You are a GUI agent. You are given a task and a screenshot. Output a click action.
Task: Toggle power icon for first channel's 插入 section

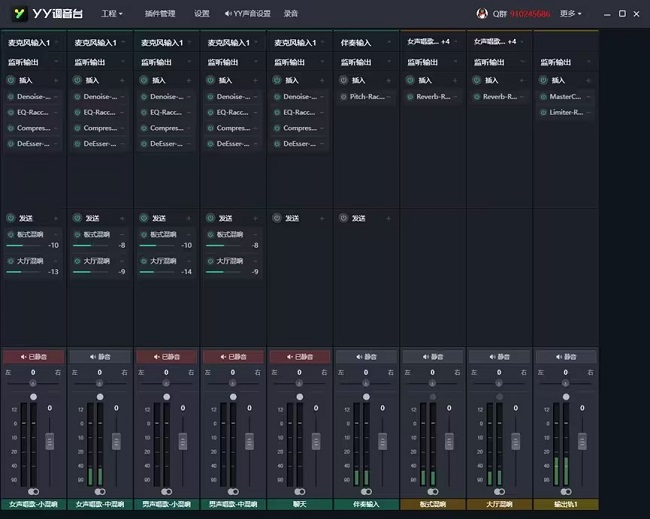[11, 80]
